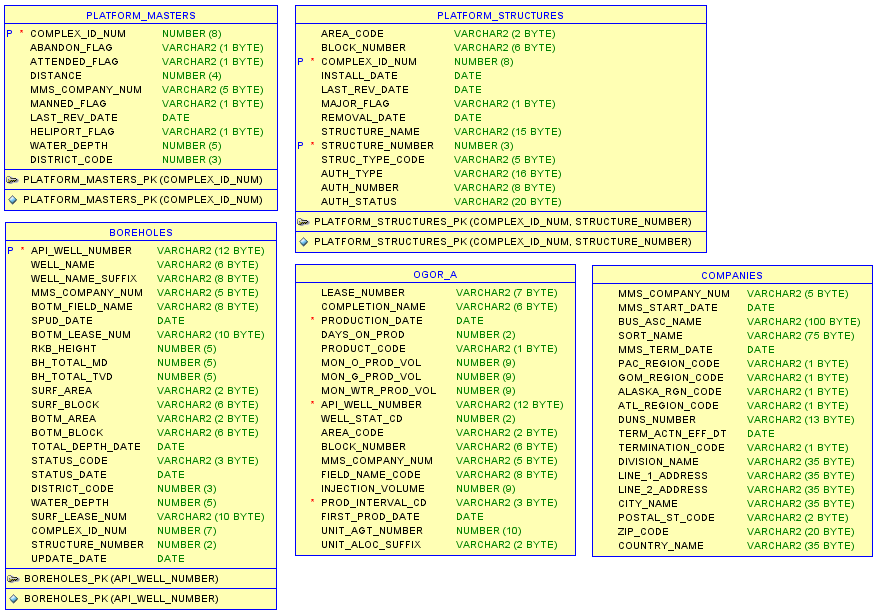Select the PLATFORM_MASTERS table title
This screenshot has height=612, width=877.
141,16
